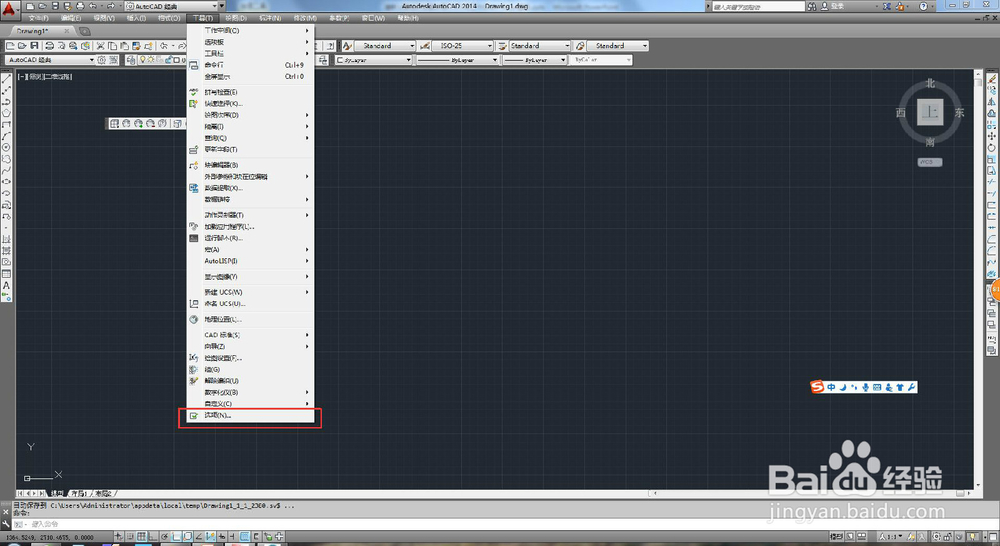The image size is (1000, 546).
Task: Select 命令行 Ctrl+9 menu entry
Action: pos(251,65)
